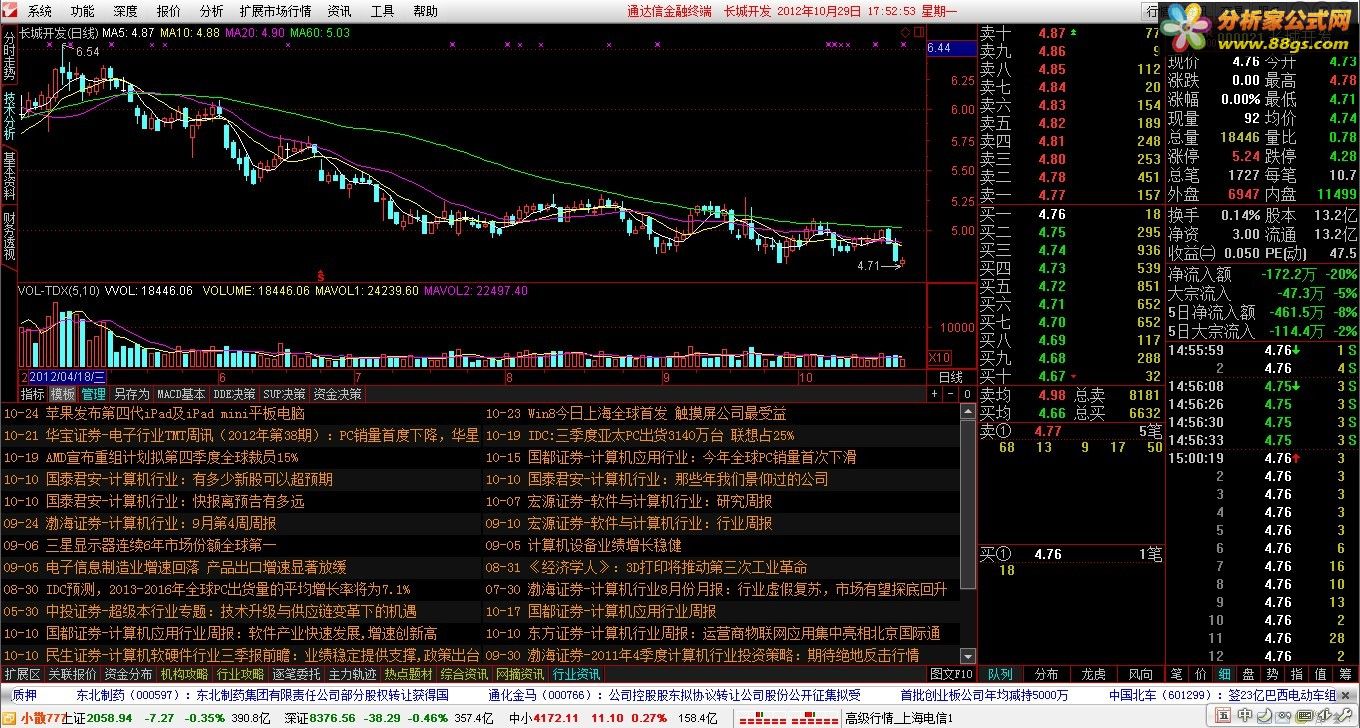The image size is (1360, 728).
Task: Click the 模板 template button
Action: tap(63, 394)
